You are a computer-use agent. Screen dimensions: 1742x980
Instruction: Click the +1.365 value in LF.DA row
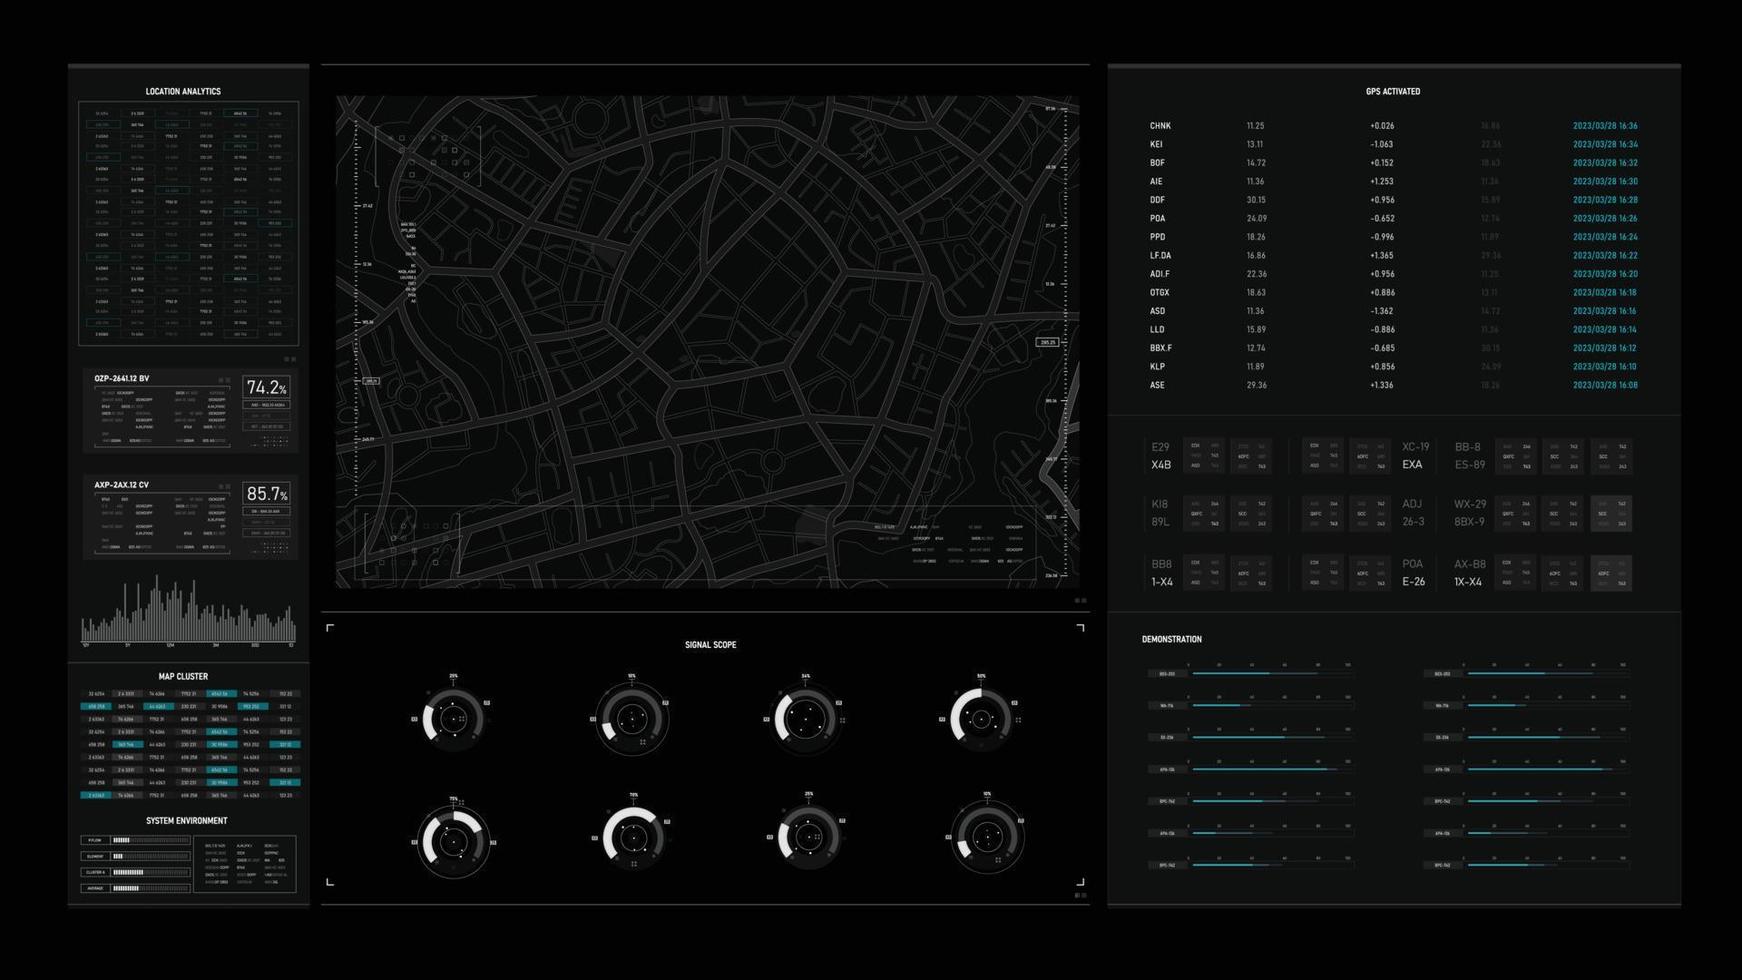(x=1381, y=256)
